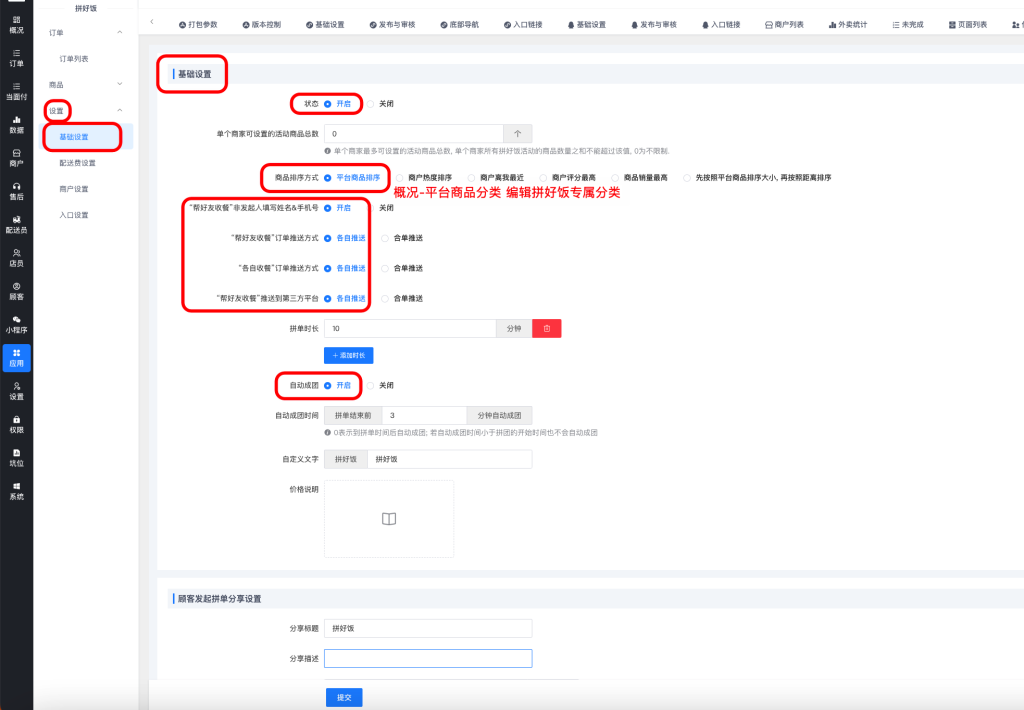Viewport: 1024px width, 710px height.
Task: Focus the 分享描述 input field
Action: pos(428,658)
